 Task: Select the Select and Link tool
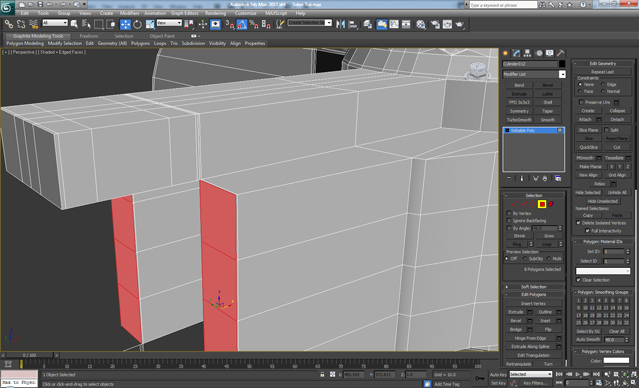(x=9, y=24)
